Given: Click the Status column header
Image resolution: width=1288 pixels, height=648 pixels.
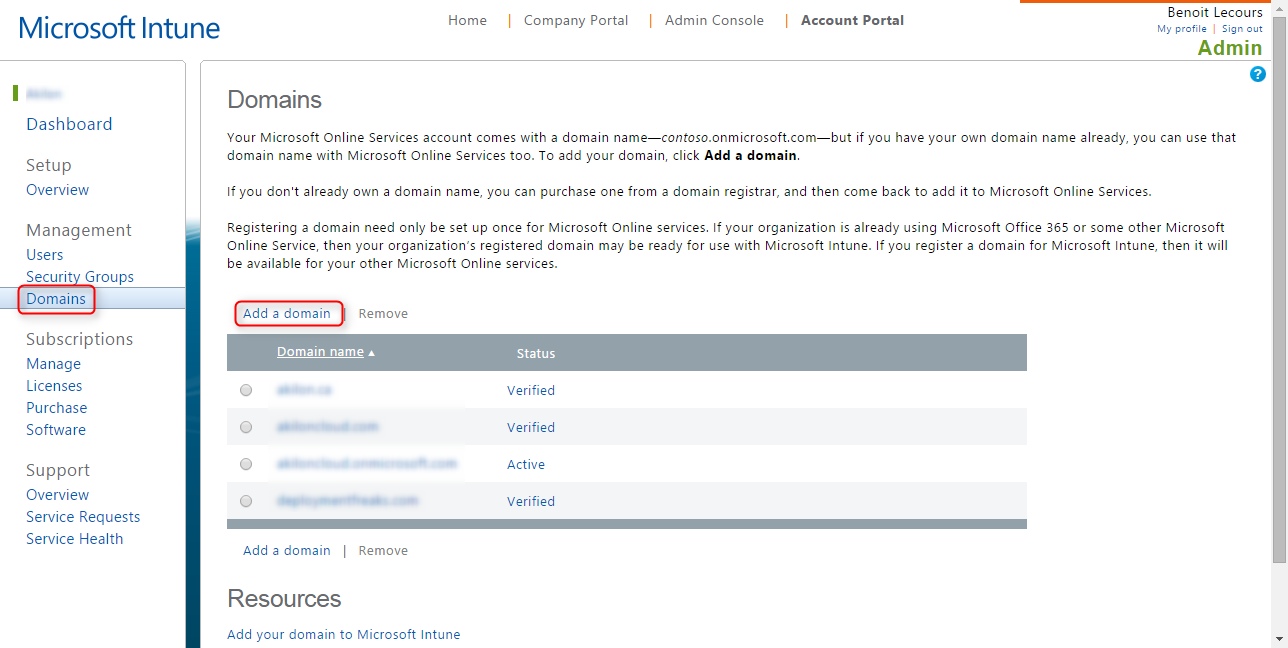Looking at the screenshot, I should (x=536, y=353).
